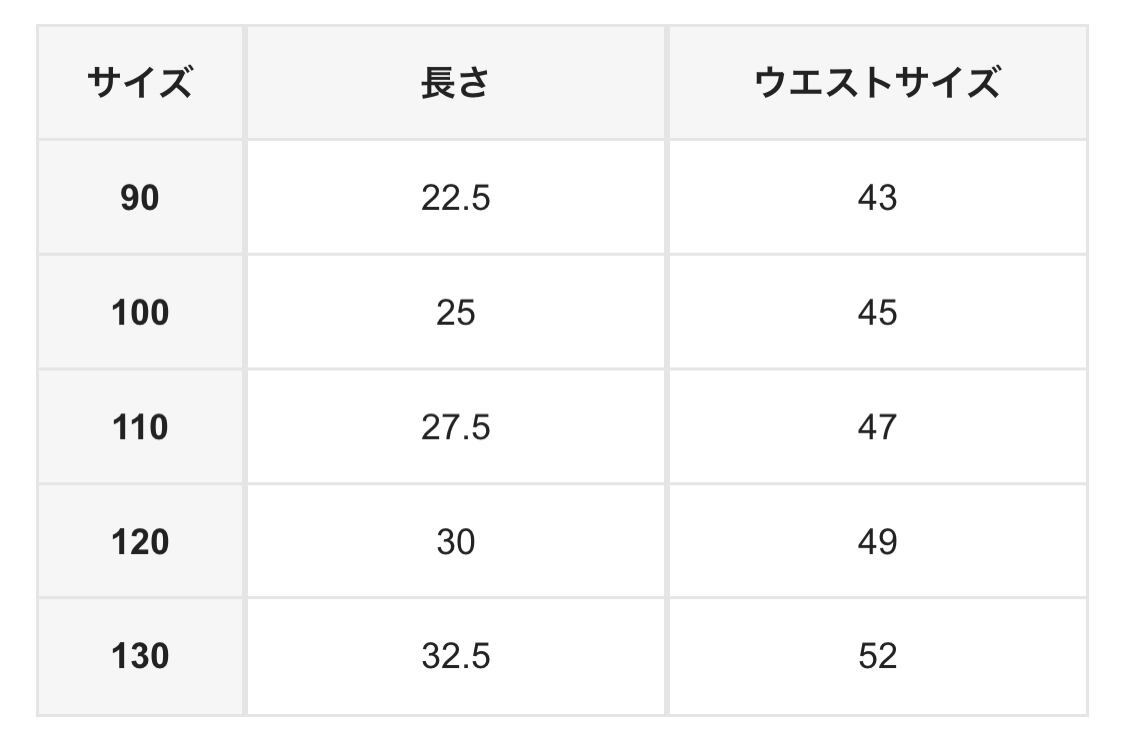Click the length value 22.5
This screenshot has height=742, width=1125.
(x=455, y=198)
